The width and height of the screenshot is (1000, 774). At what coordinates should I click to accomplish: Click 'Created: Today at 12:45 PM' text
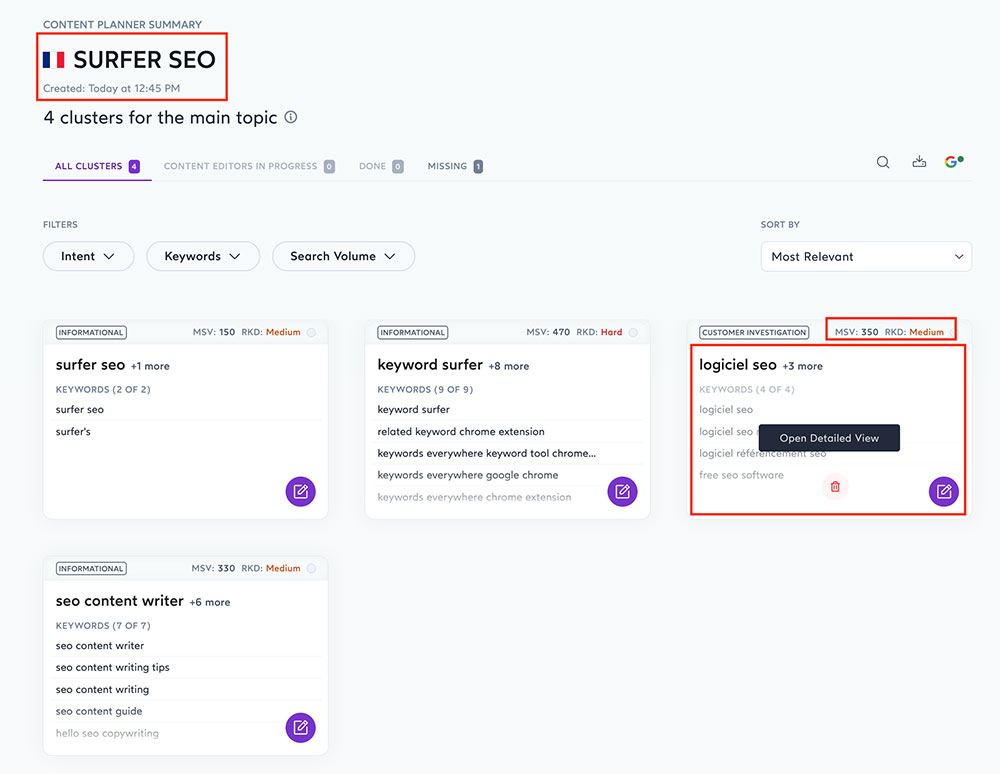pos(112,89)
